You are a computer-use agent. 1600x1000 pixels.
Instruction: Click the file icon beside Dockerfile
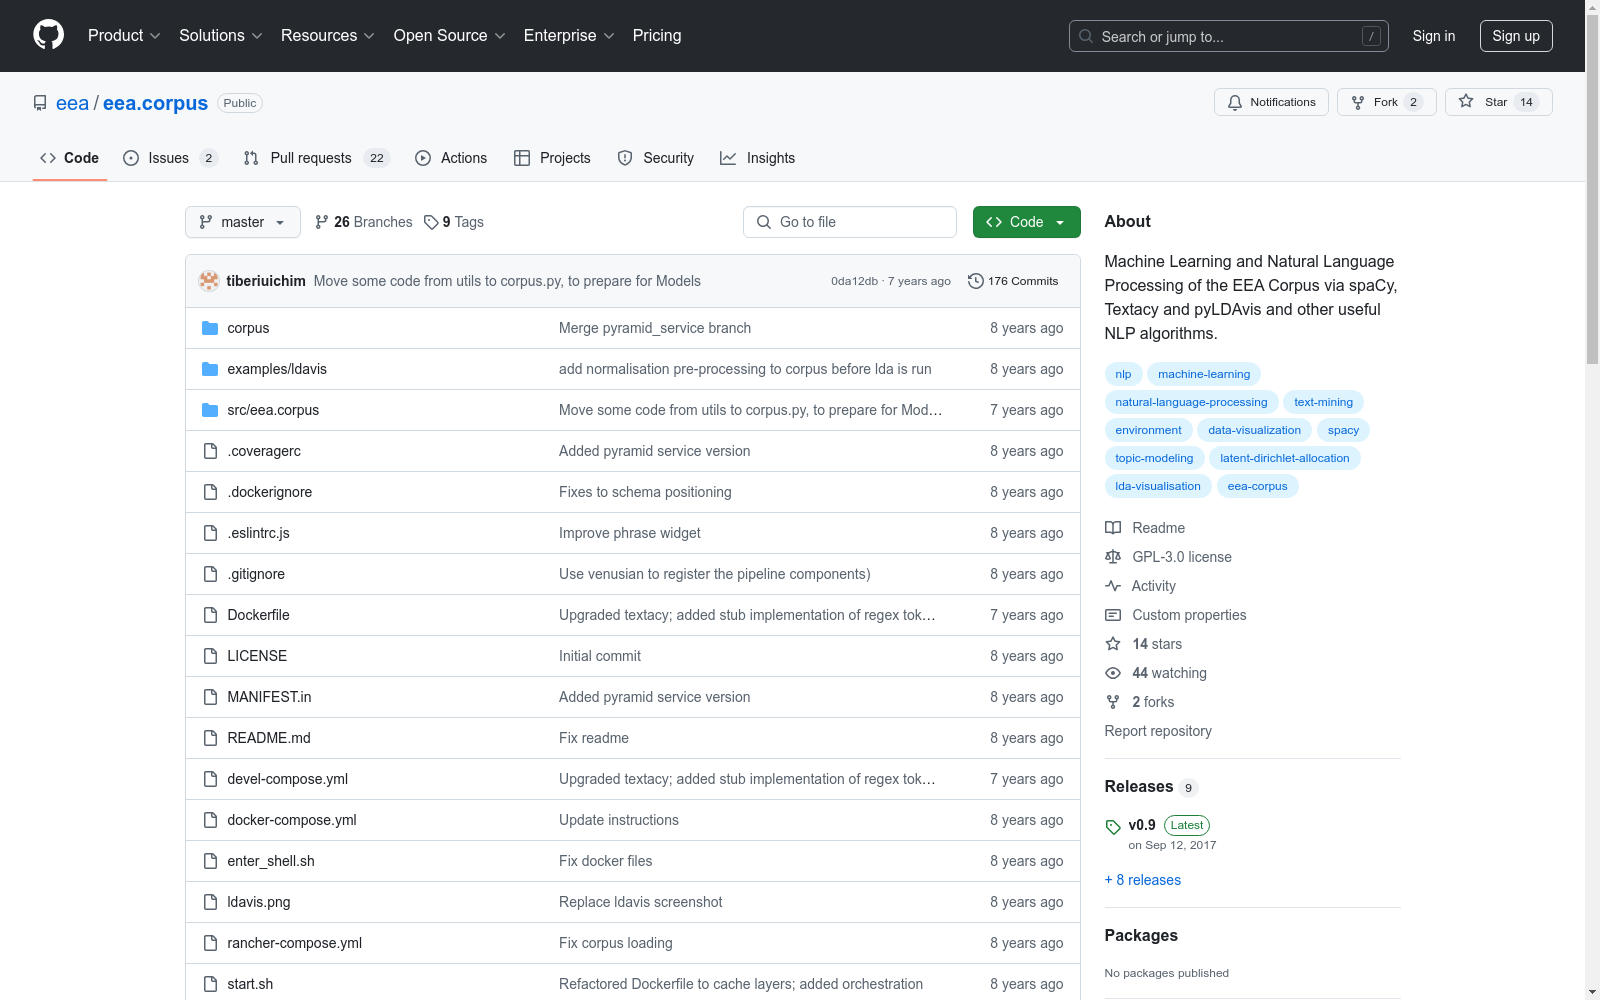point(210,615)
